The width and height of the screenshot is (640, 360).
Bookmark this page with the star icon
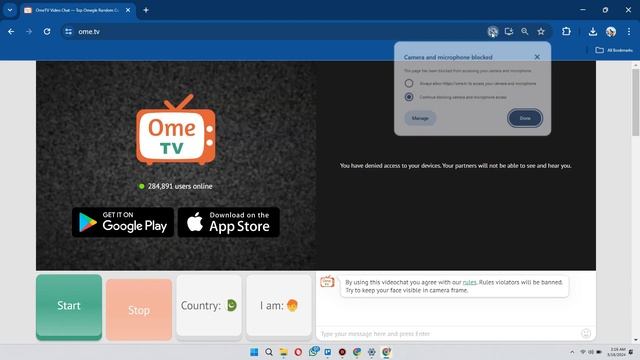coord(541,31)
